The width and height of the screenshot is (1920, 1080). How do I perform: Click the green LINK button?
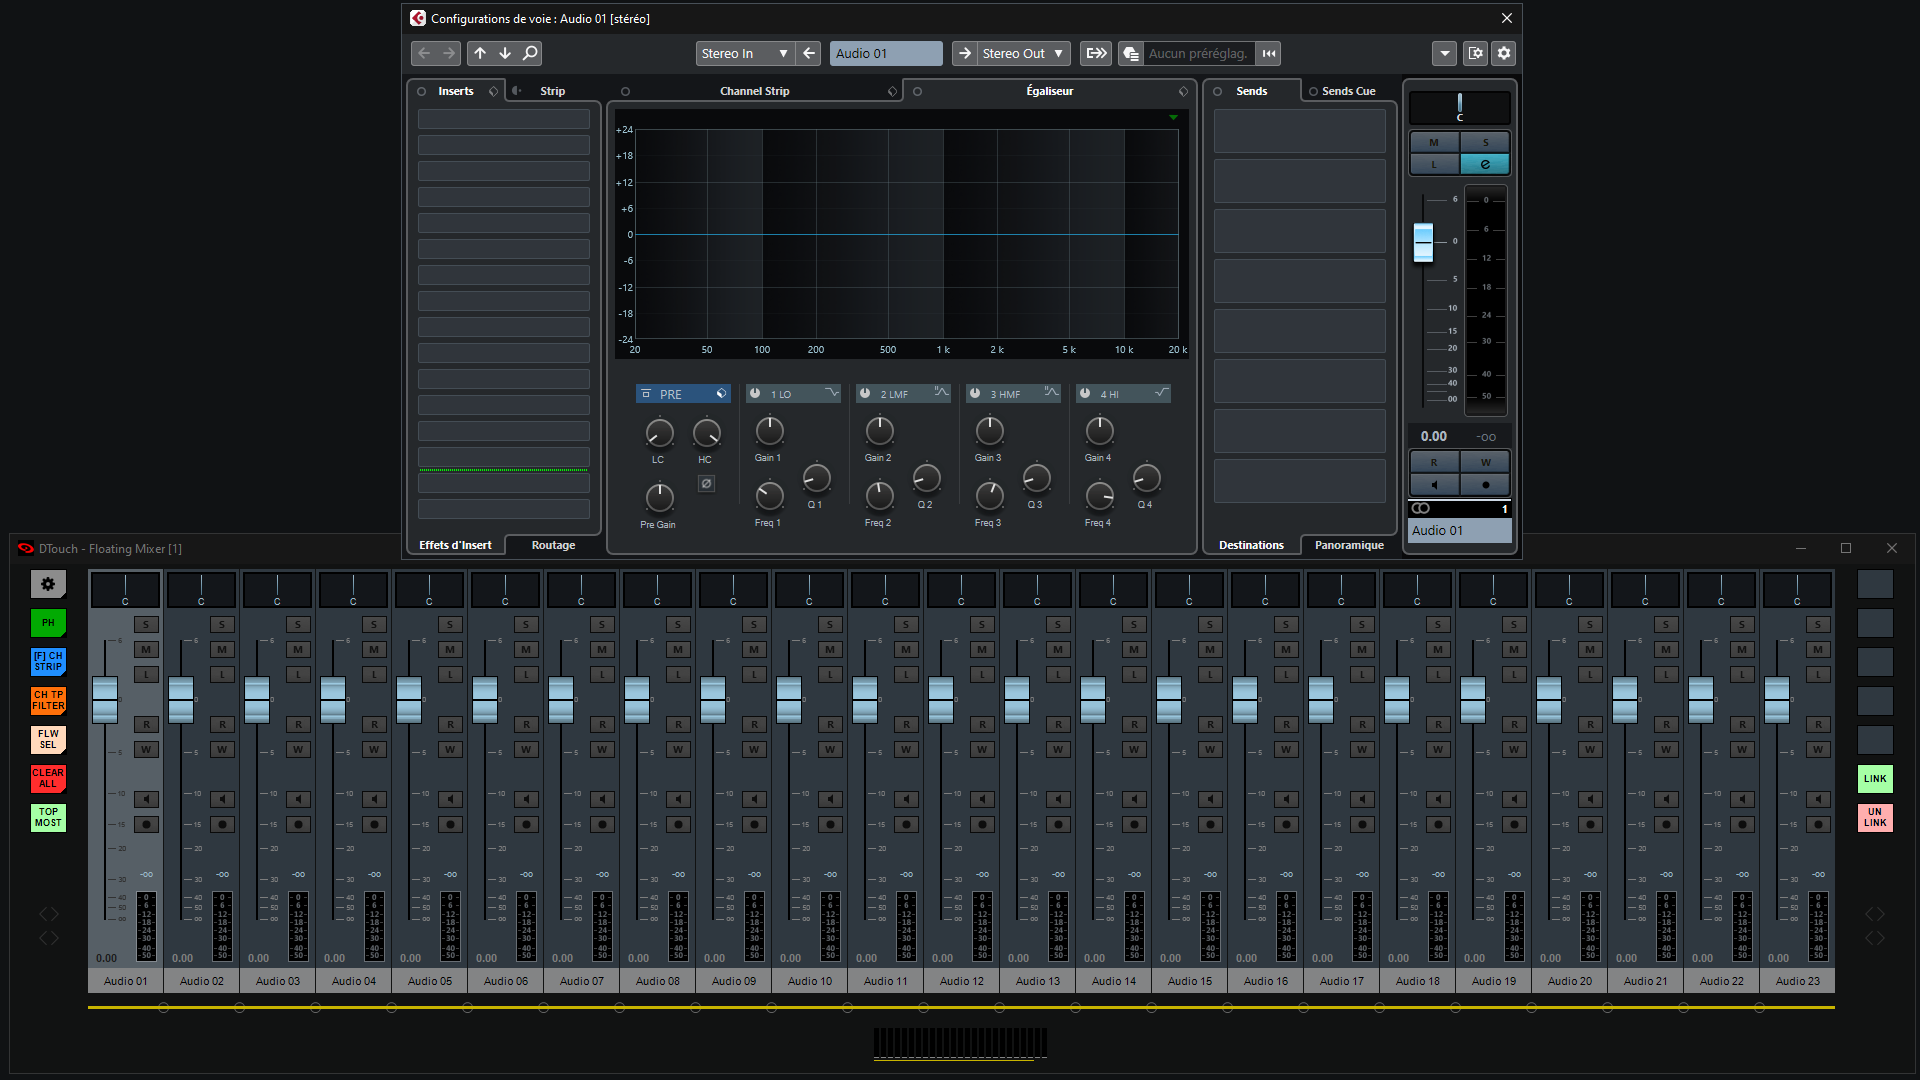click(x=1875, y=778)
